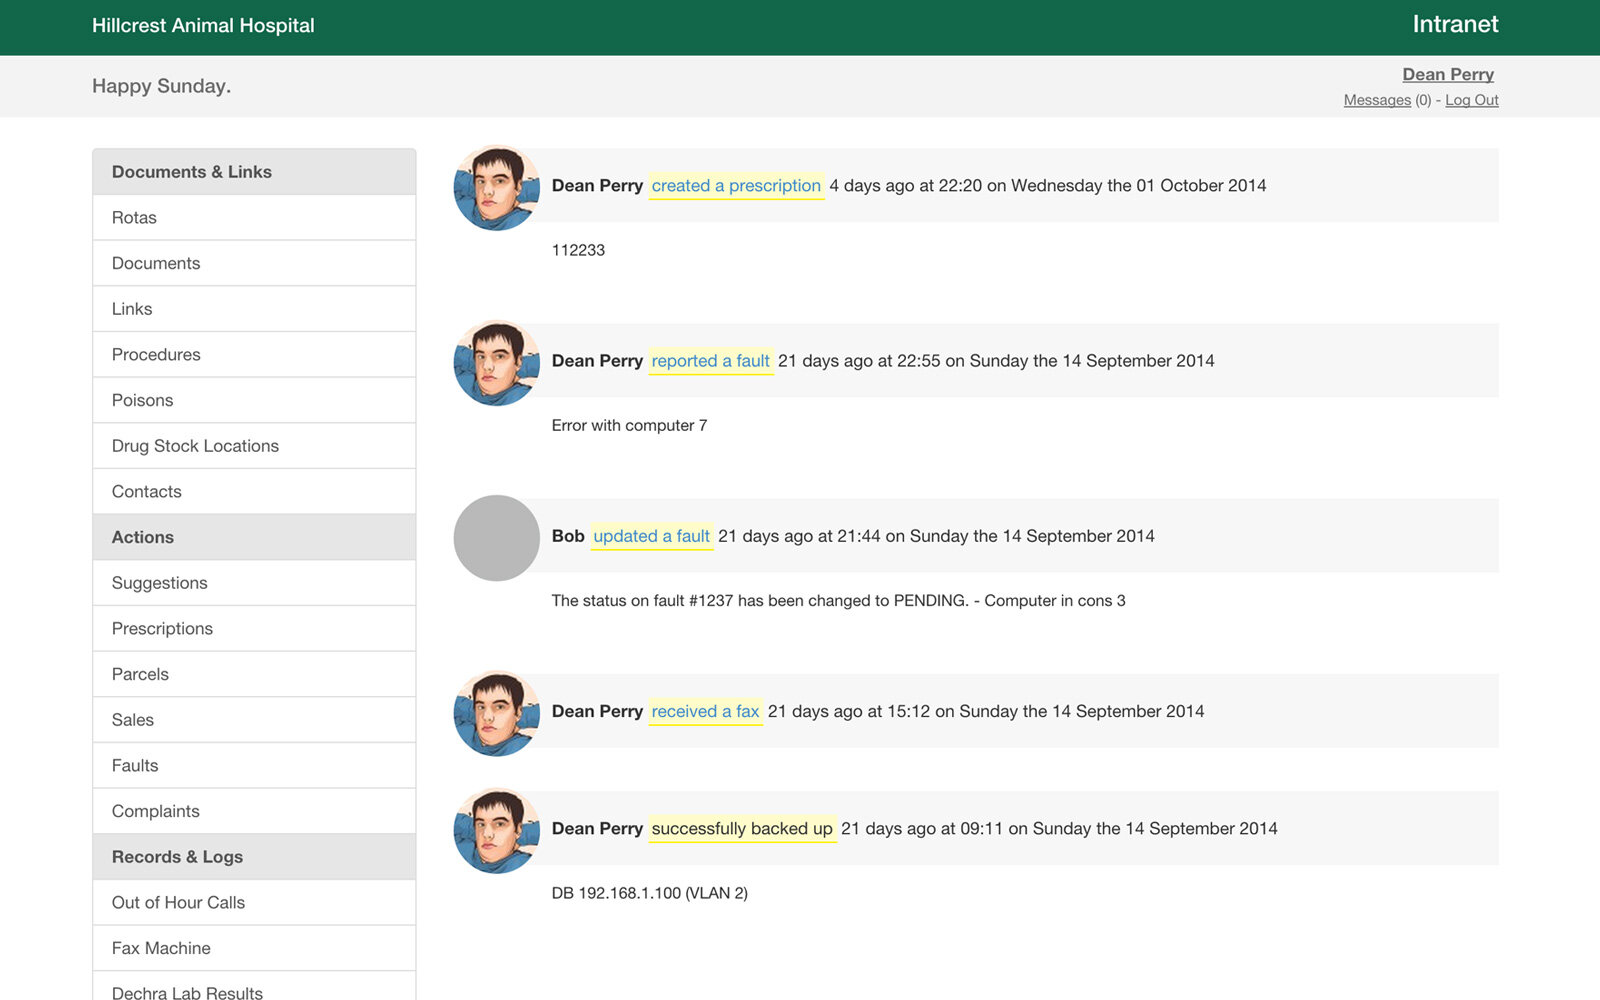Open Prescriptions in the sidebar
The width and height of the screenshot is (1600, 1000).
(x=254, y=629)
